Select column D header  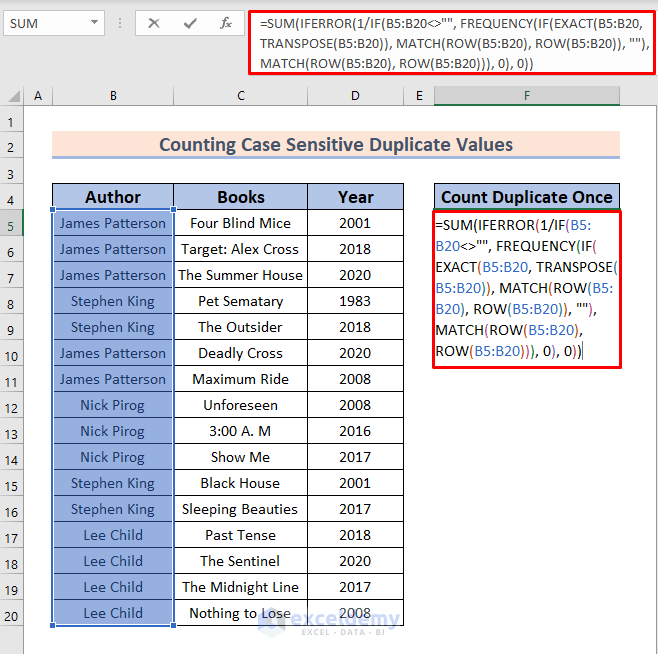pos(355,96)
